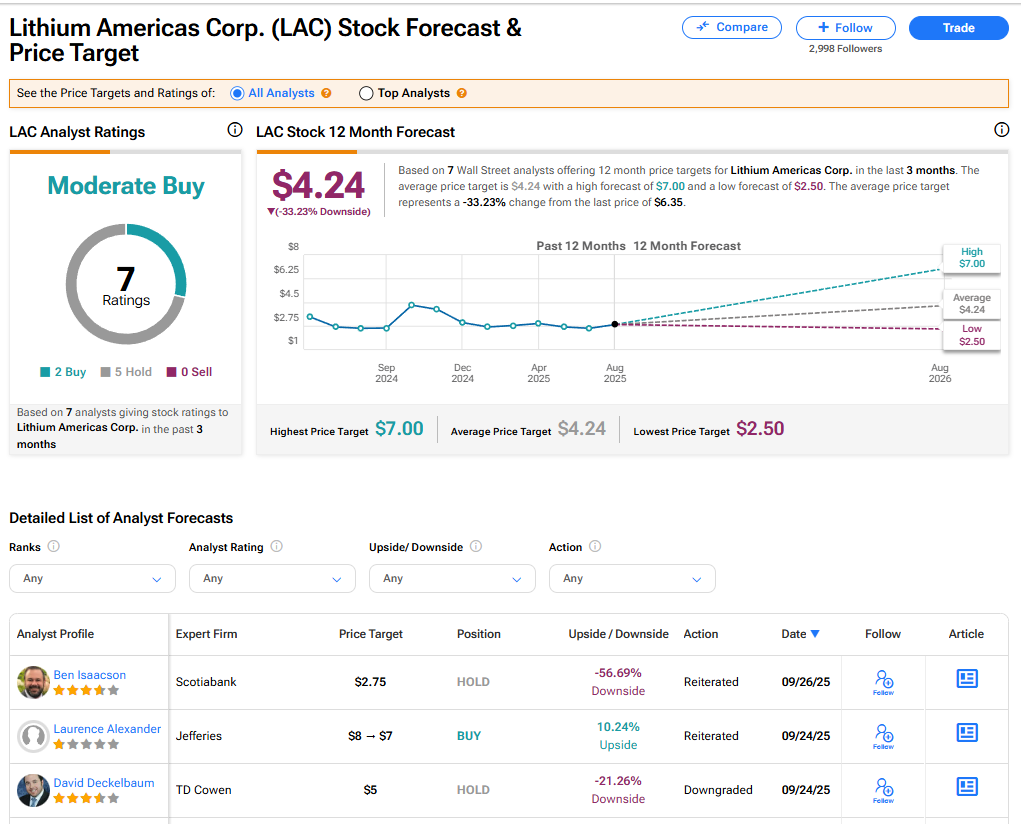Click the Downgraded action for TD Cowen

tap(718, 790)
